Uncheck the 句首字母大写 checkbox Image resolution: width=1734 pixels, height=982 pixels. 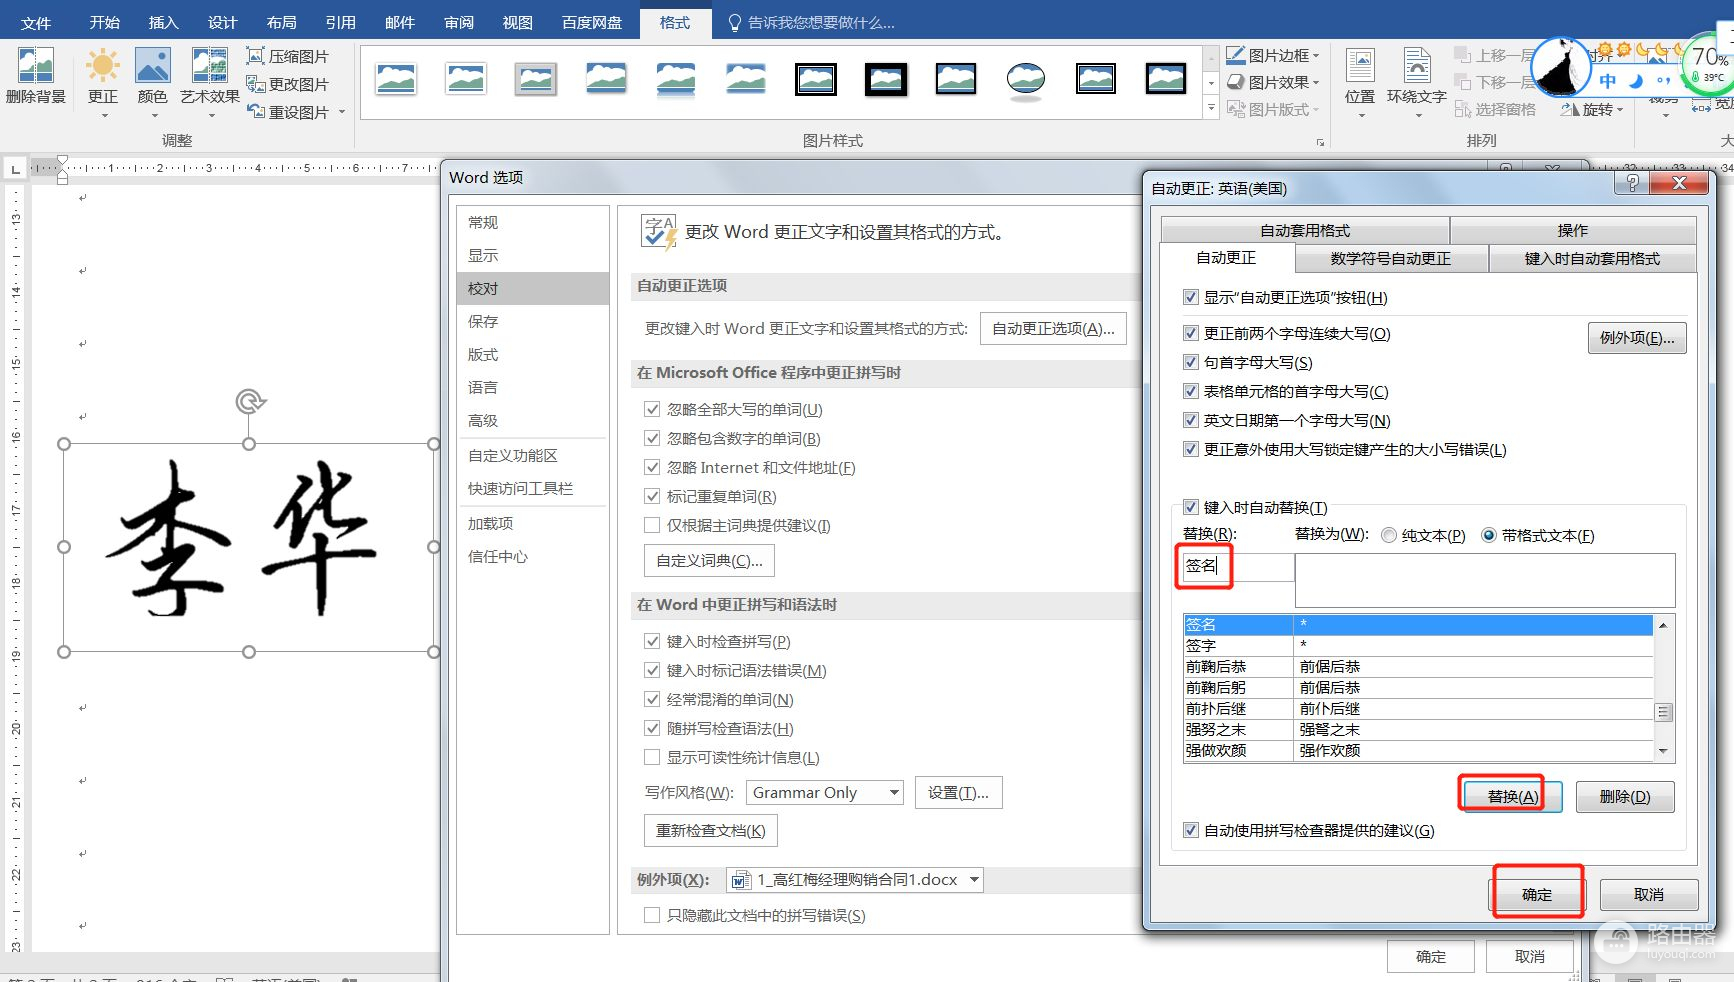coord(1191,363)
